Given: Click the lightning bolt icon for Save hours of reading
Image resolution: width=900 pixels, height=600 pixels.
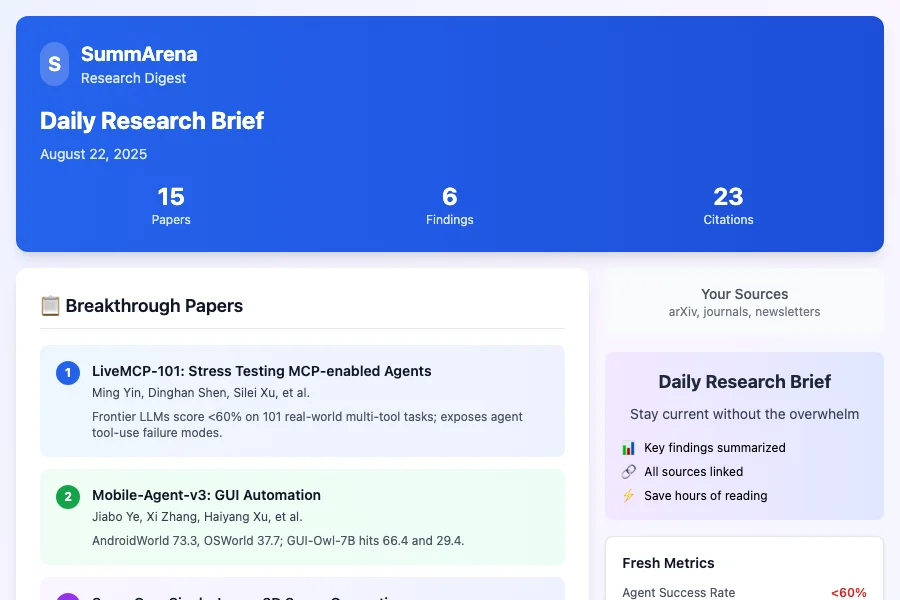Looking at the screenshot, I should pyautogui.click(x=631, y=495).
